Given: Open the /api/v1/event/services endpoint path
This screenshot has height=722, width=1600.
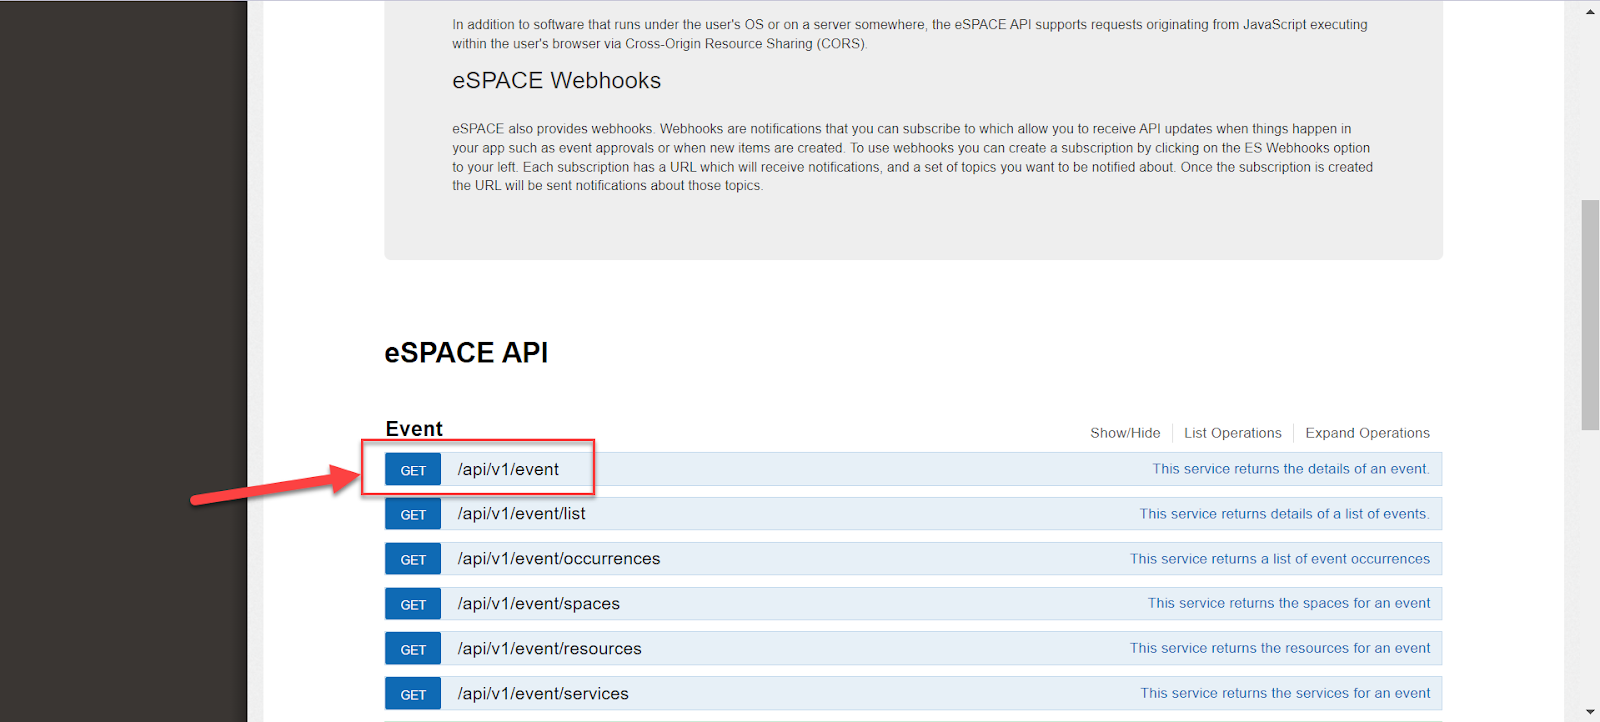Looking at the screenshot, I should click(x=543, y=694).
